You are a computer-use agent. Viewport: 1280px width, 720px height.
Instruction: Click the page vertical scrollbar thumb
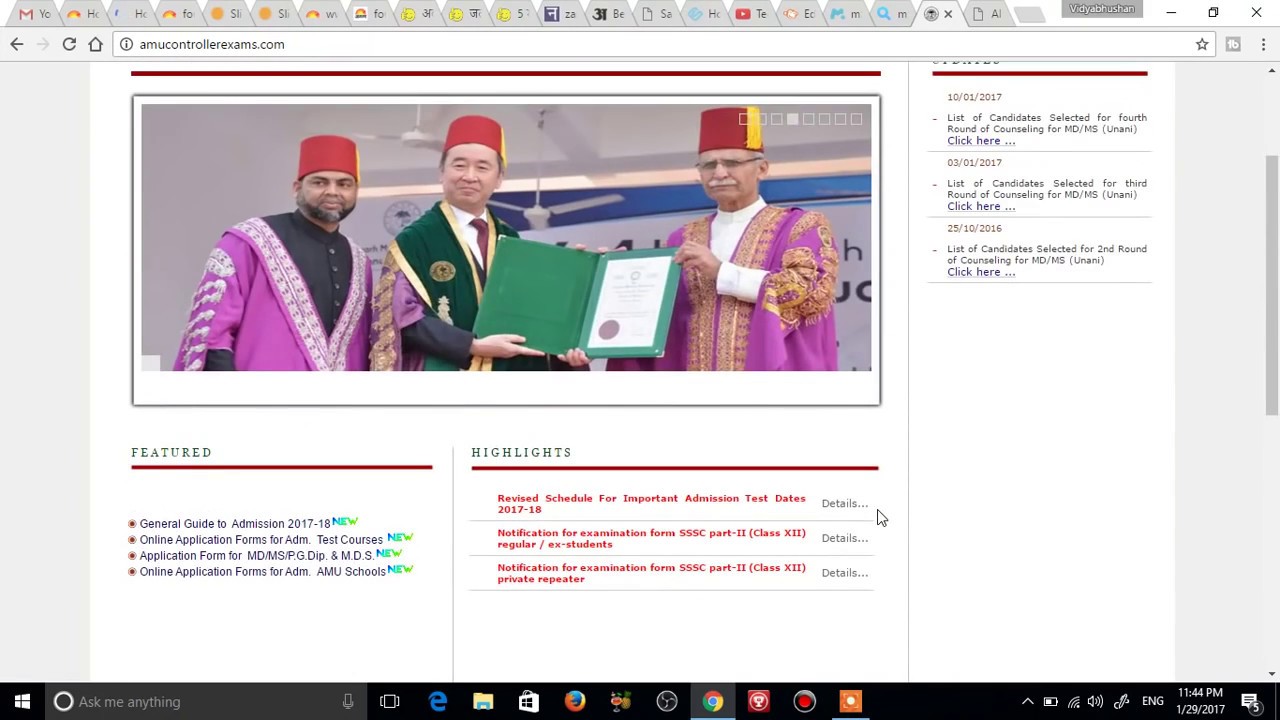(1272, 285)
